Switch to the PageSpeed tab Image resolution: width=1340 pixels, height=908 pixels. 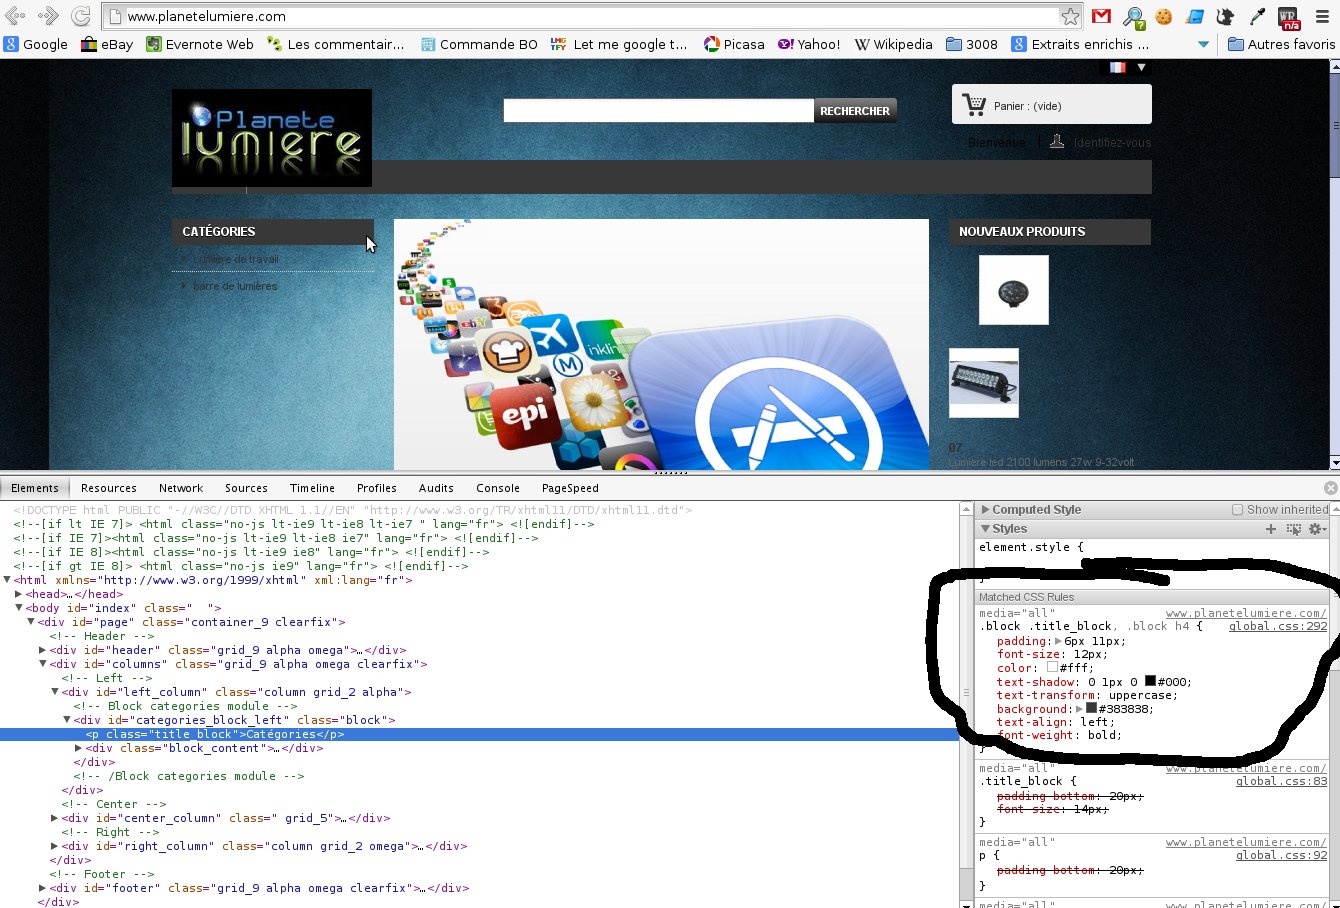pos(570,488)
